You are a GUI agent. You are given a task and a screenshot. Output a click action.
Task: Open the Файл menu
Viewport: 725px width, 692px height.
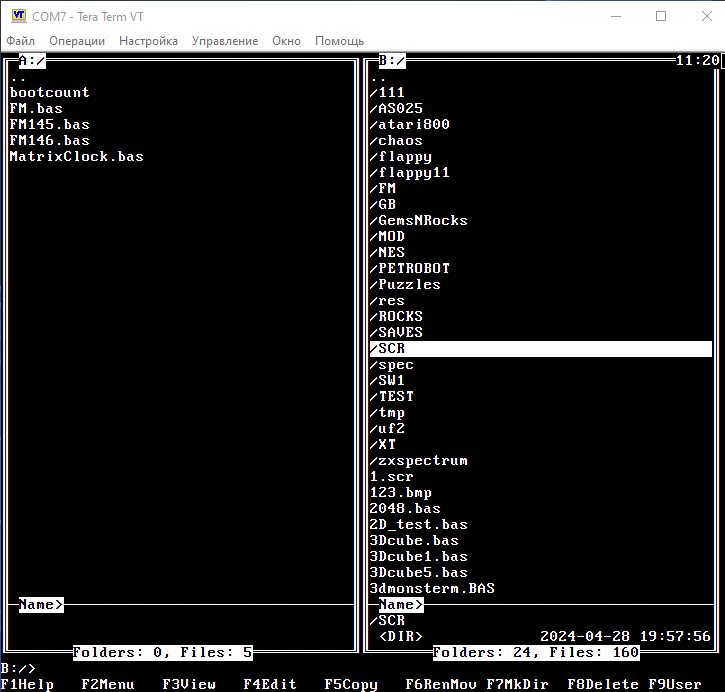click(x=21, y=41)
